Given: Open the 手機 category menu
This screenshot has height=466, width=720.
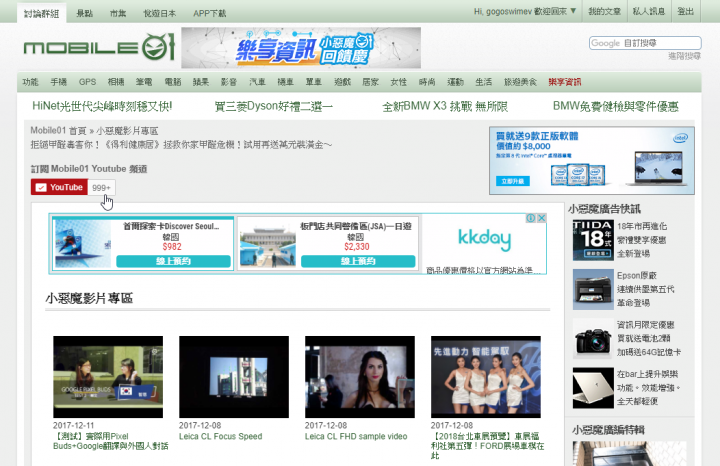Looking at the screenshot, I should pos(58,82).
